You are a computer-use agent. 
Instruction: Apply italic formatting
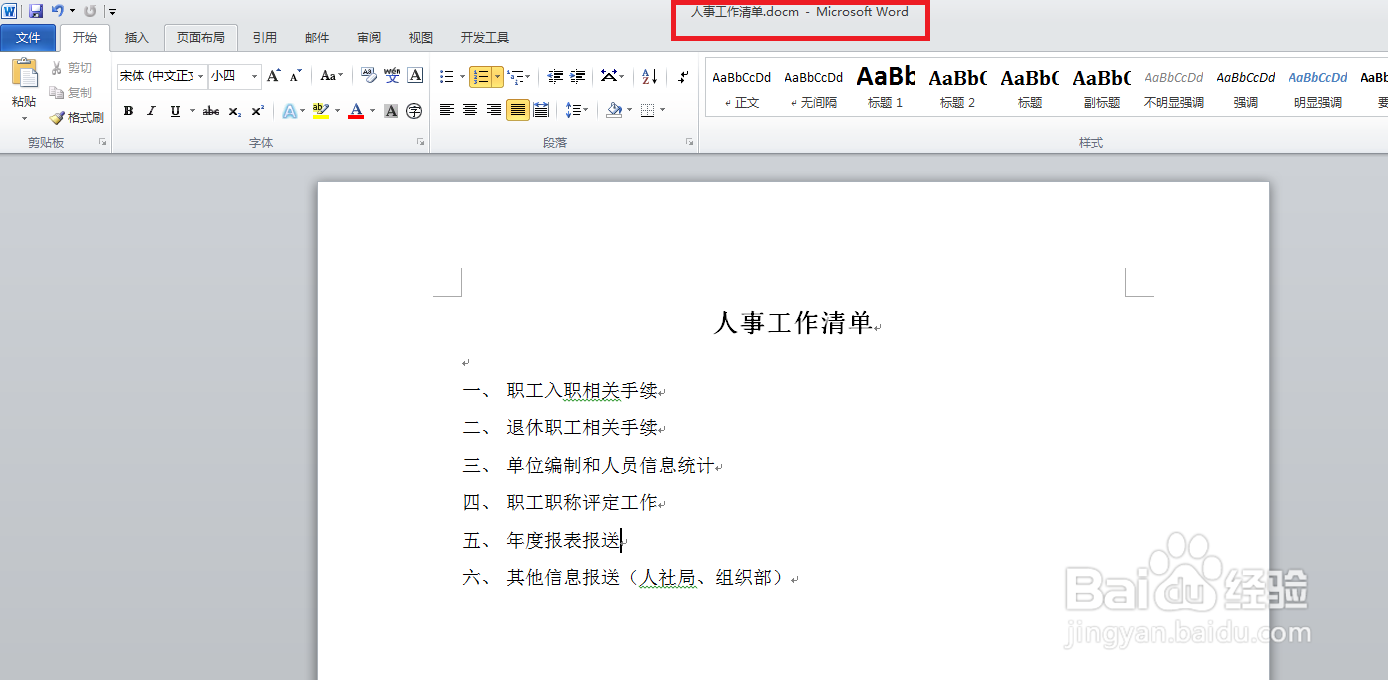point(152,110)
